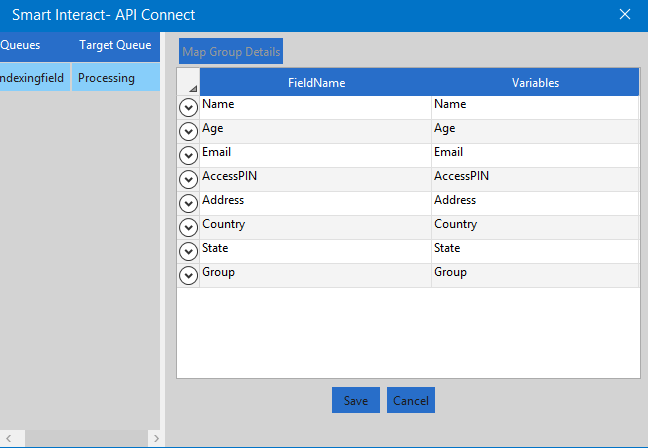Image resolution: width=648 pixels, height=448 pixels.
Task: Click the AccessPIN row chevron icon
Action: (x=188, y=180)
